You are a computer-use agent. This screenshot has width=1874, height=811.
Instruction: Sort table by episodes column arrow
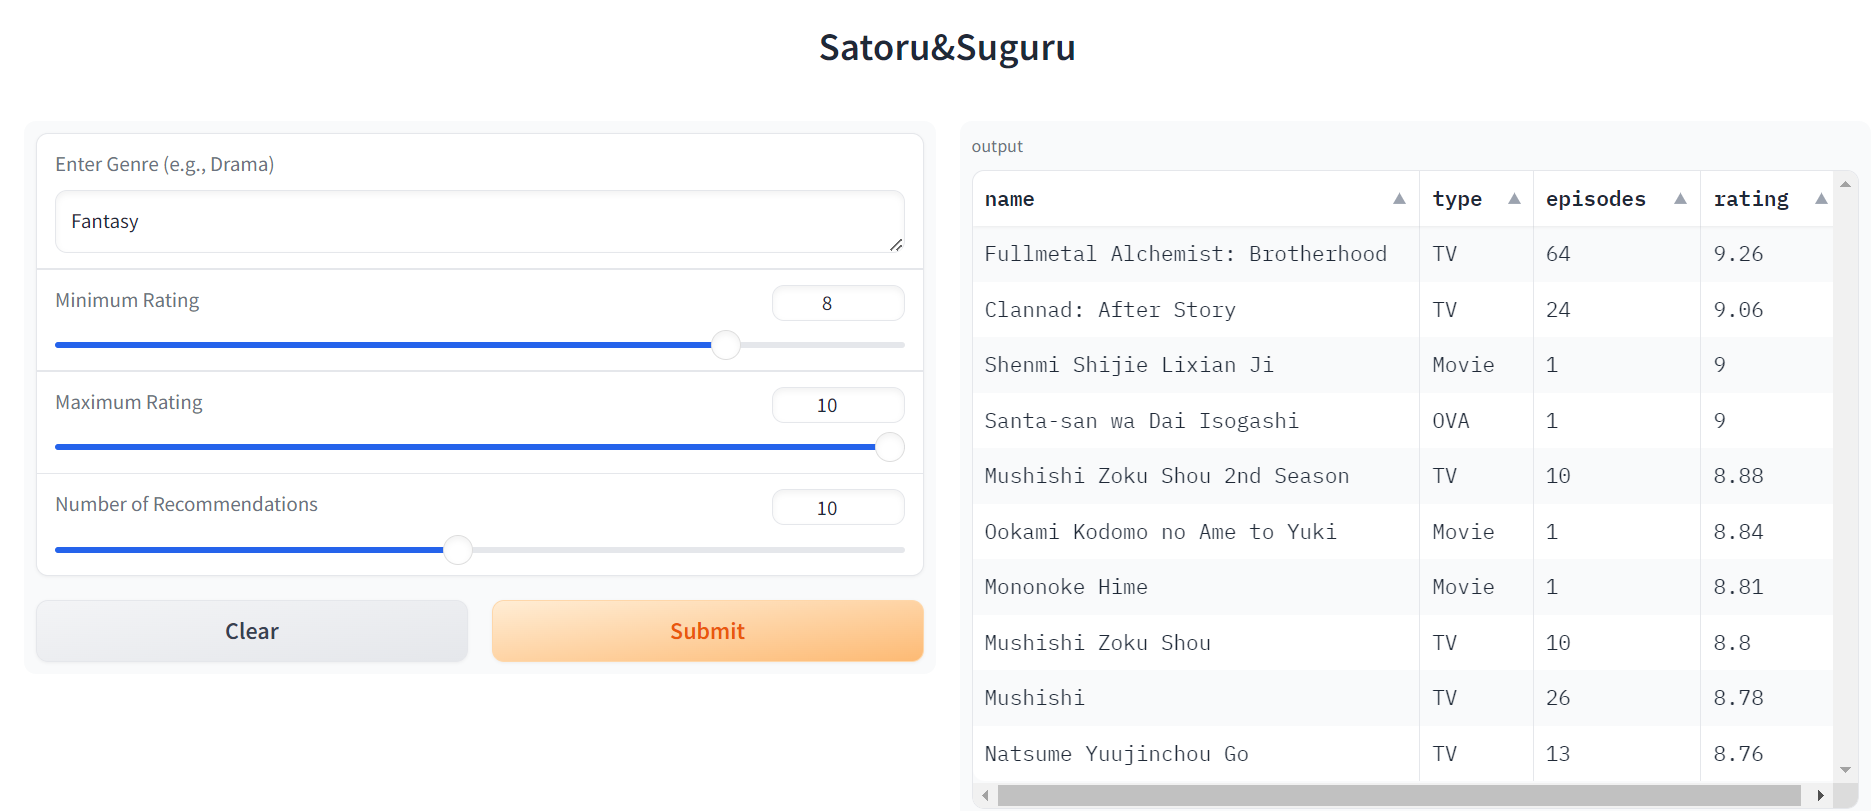tap(1680, 199)
